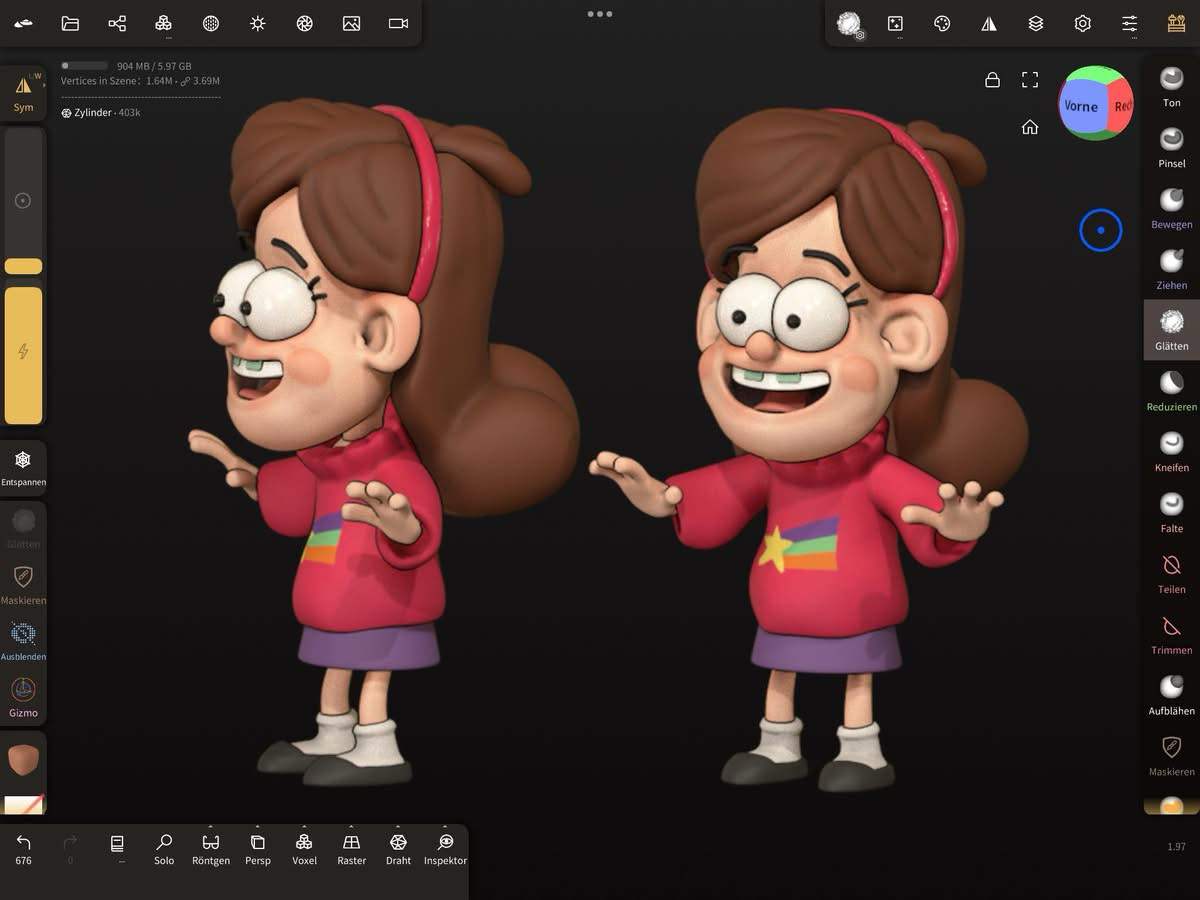
Task: Open the lighting sun menu
Action: [x=258, y=23]
